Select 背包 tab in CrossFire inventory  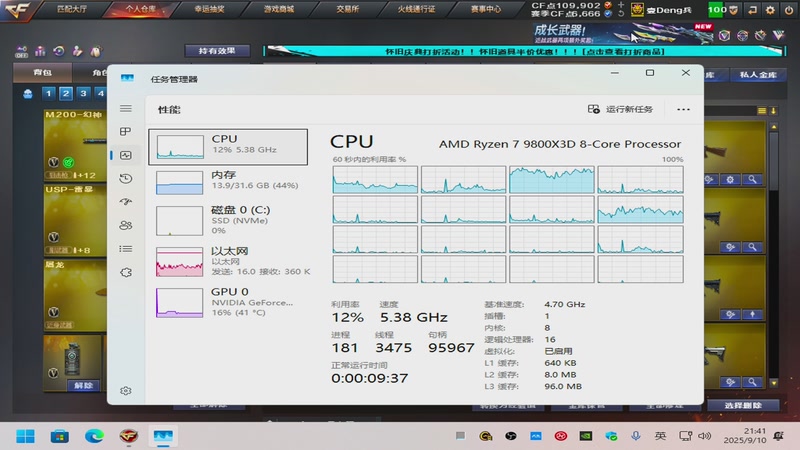tap(42, 72)
